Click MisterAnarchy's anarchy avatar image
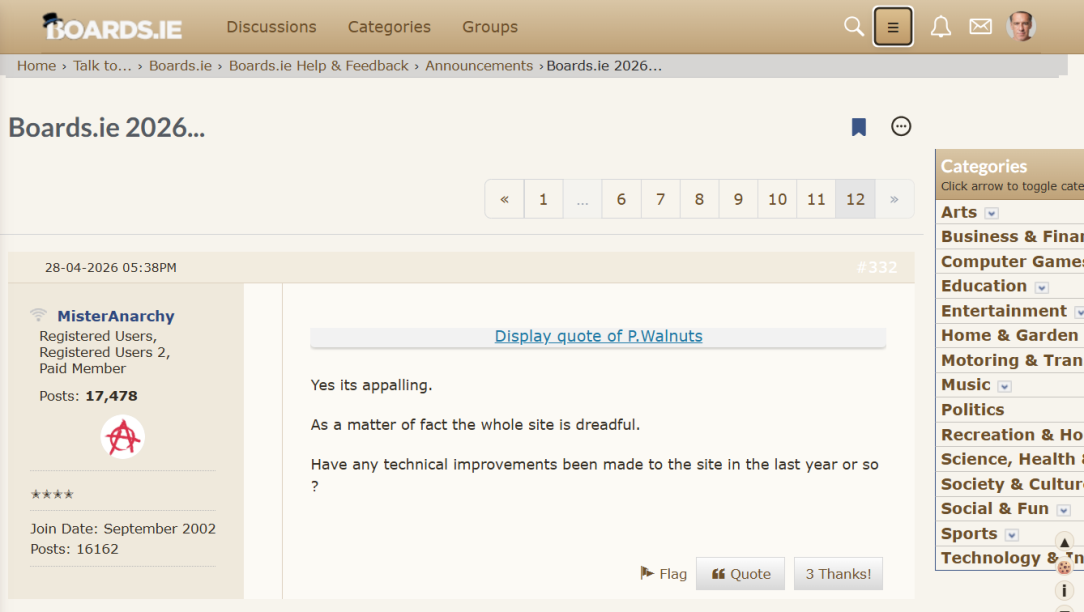The height and width of the screenshot is (612, 1084). [122, 437]
